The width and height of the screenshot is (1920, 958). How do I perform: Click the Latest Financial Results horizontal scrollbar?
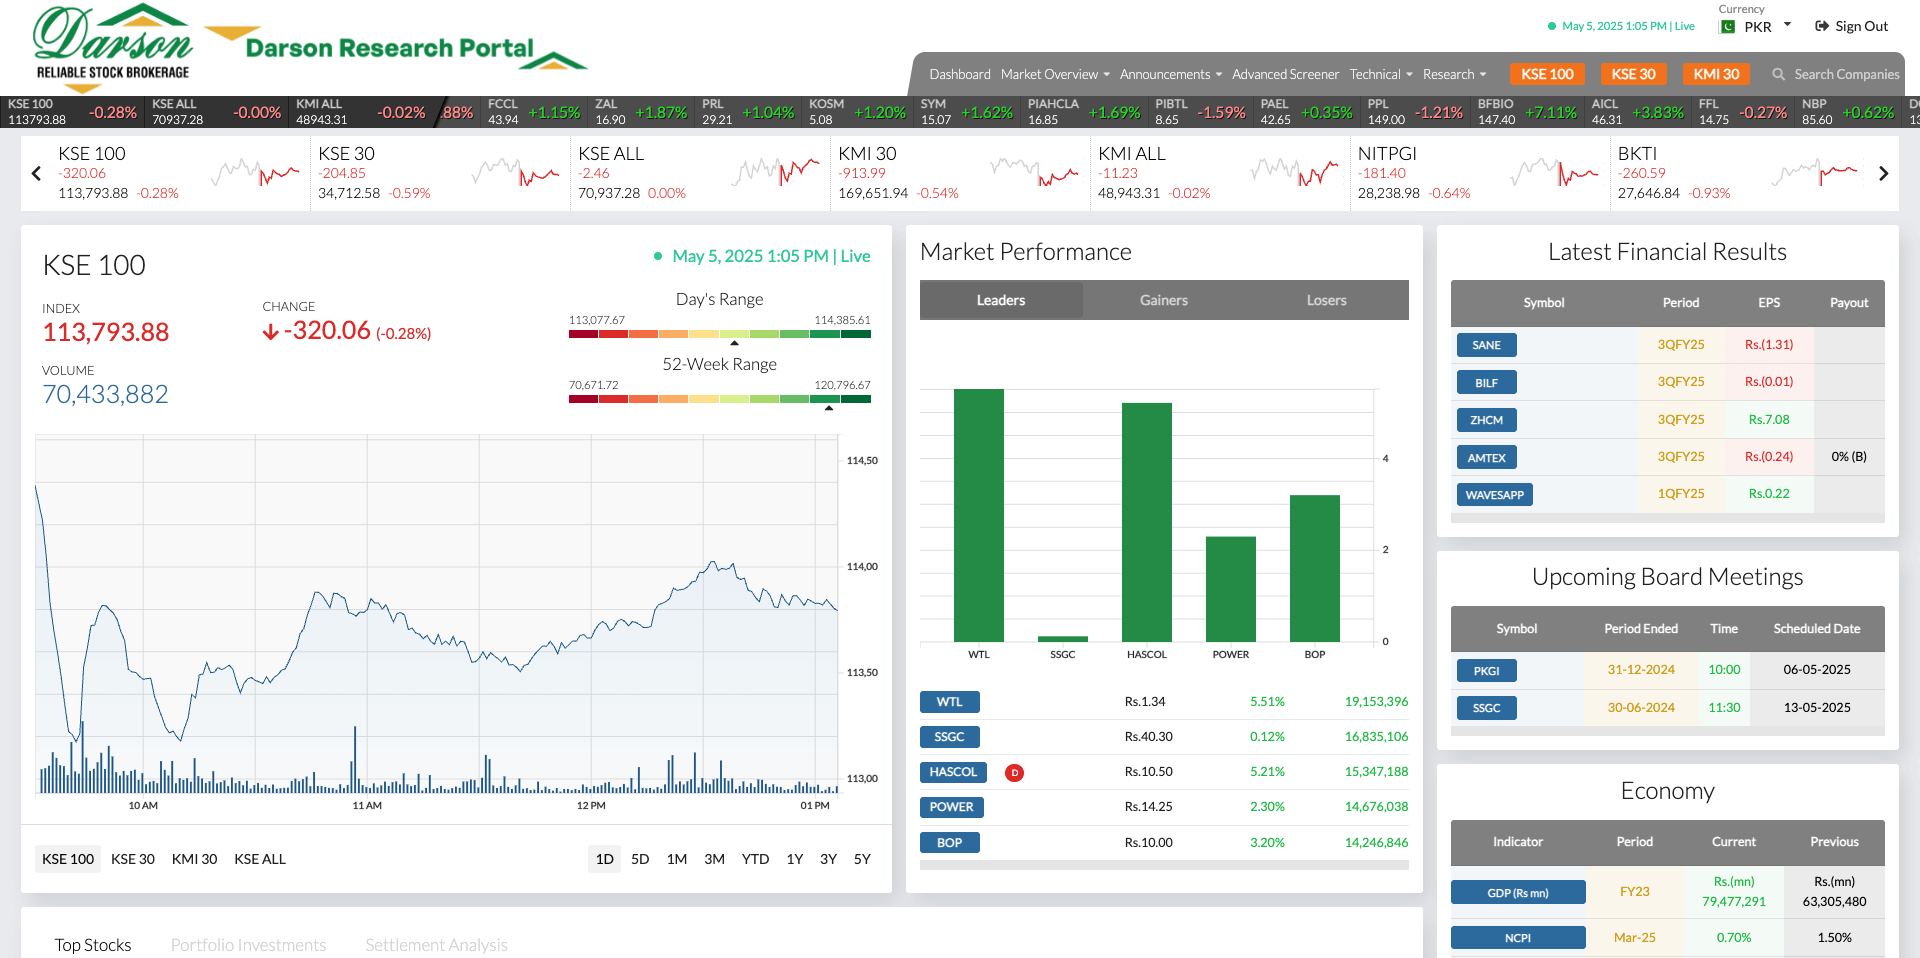(x=1667, y=518)
